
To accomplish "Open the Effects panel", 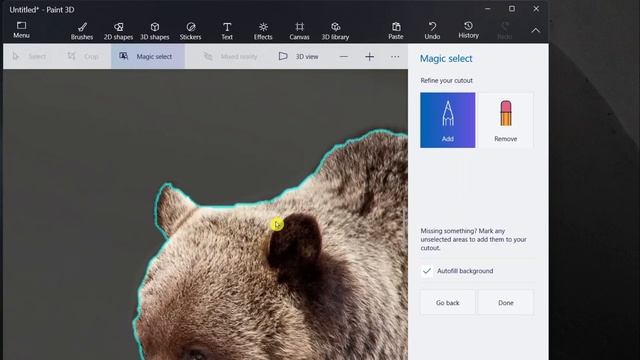I will [x=263, y=31].
